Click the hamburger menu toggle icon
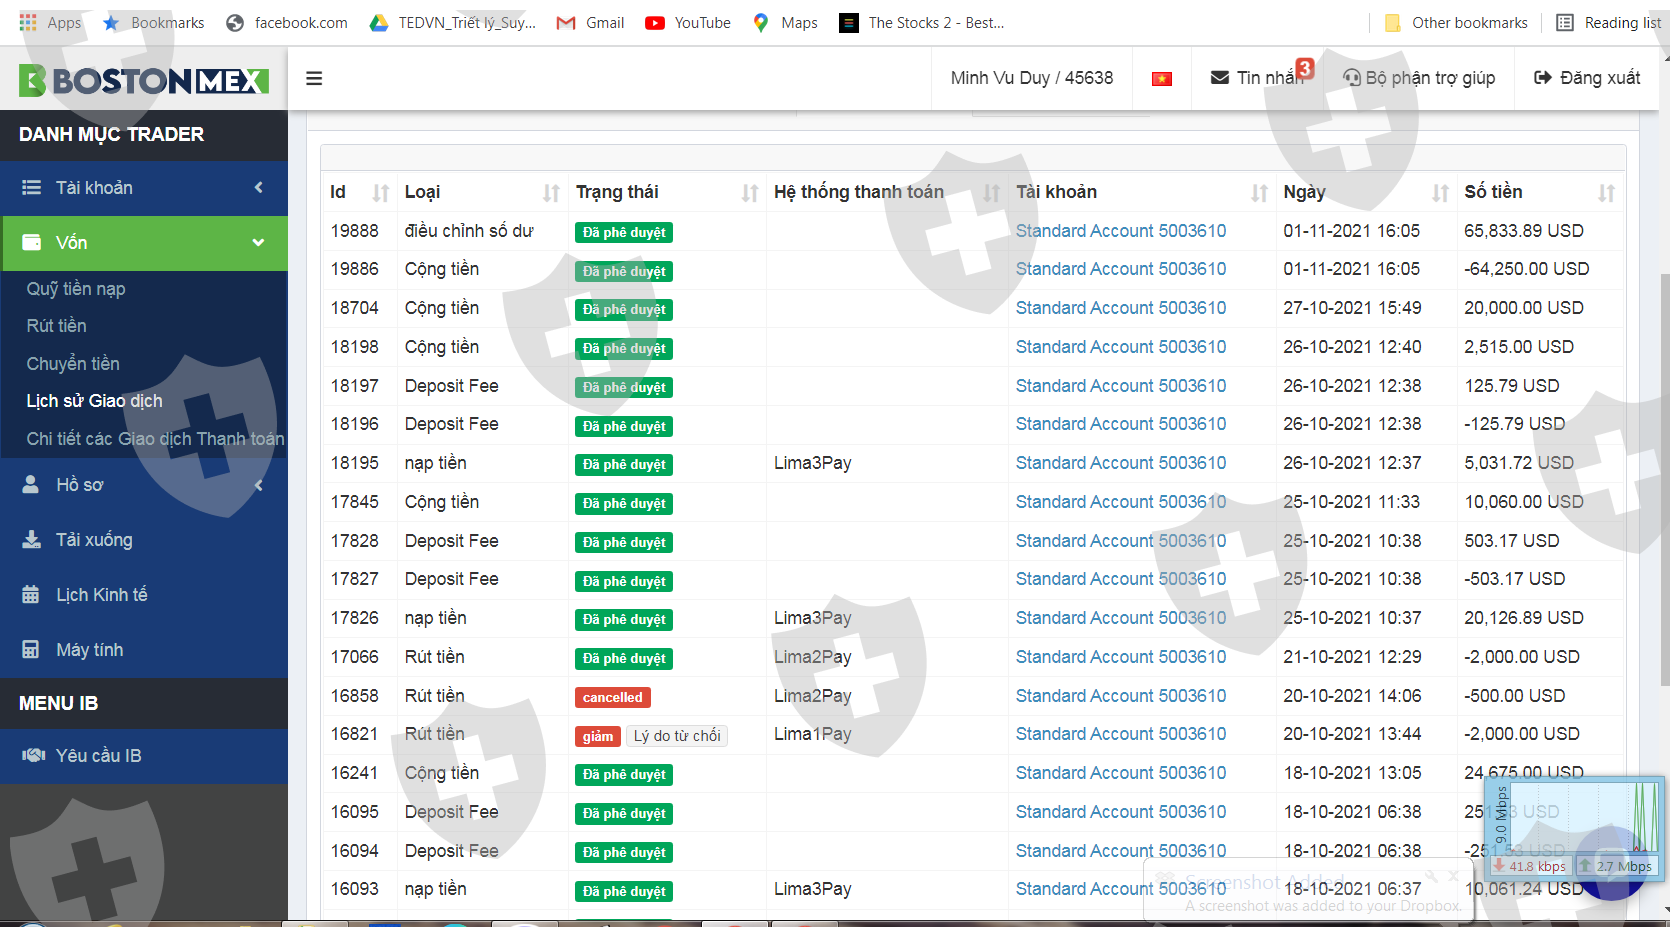The width and height of the screenshot is (1670, 927). [314, 78]
